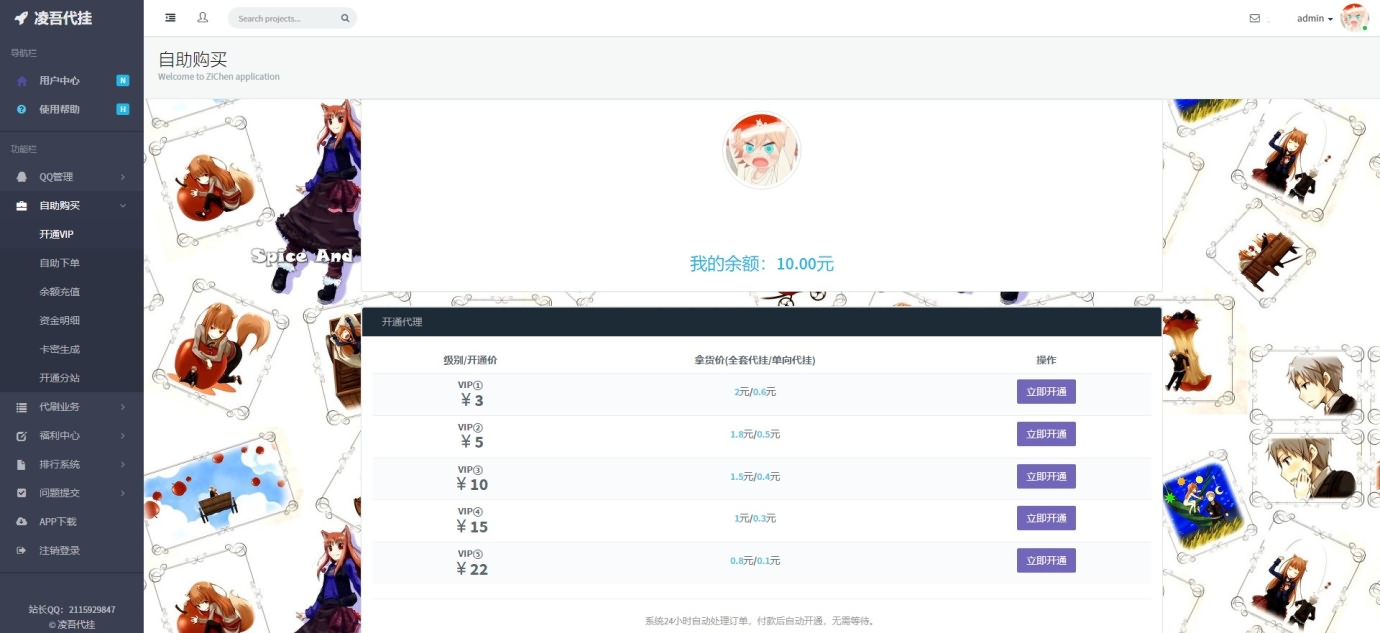Click 立即开通 for VIP② ¥5
This screenshot has height=633, width=1380.
tap(1046, 434)
